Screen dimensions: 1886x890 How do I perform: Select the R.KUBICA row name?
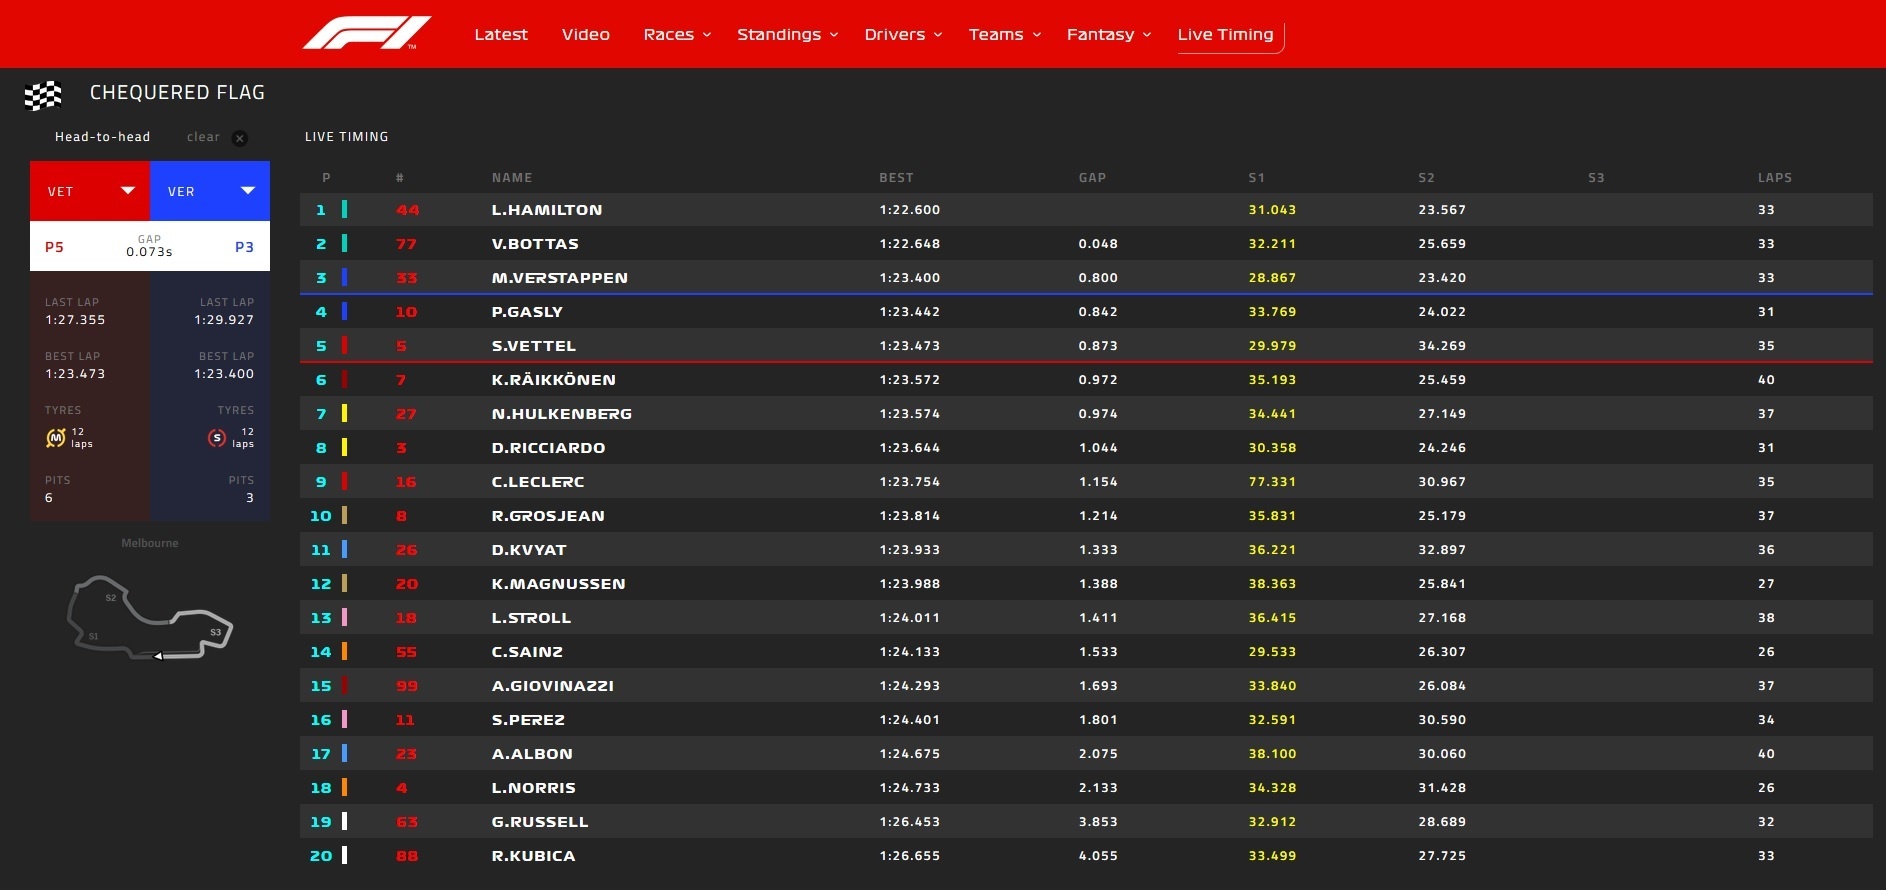tap(533, 856)
